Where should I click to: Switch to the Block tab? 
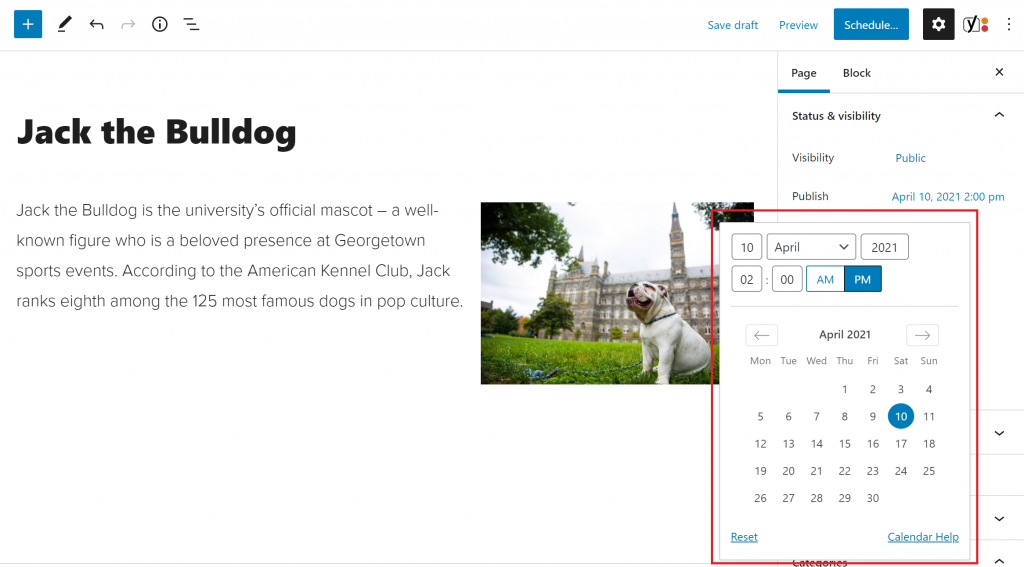857,73
